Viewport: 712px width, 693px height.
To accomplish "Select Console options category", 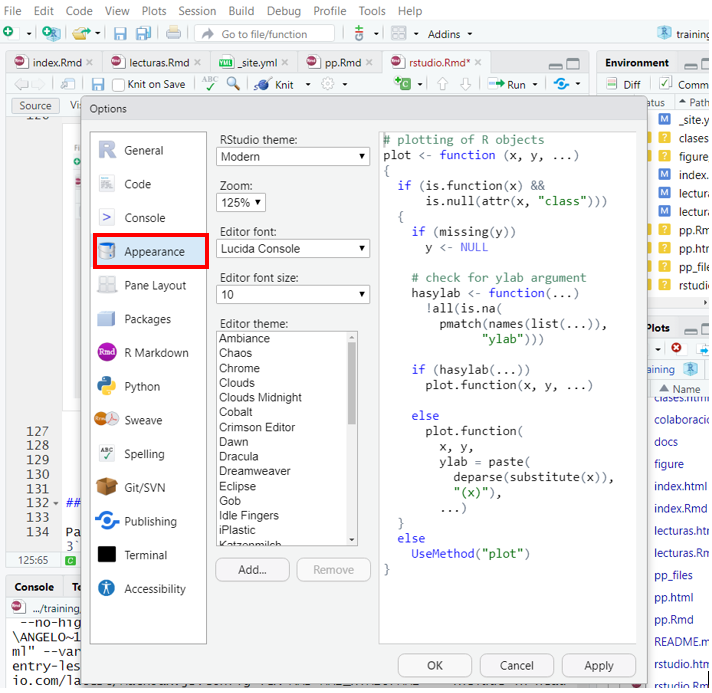I will tap(148, 218).
